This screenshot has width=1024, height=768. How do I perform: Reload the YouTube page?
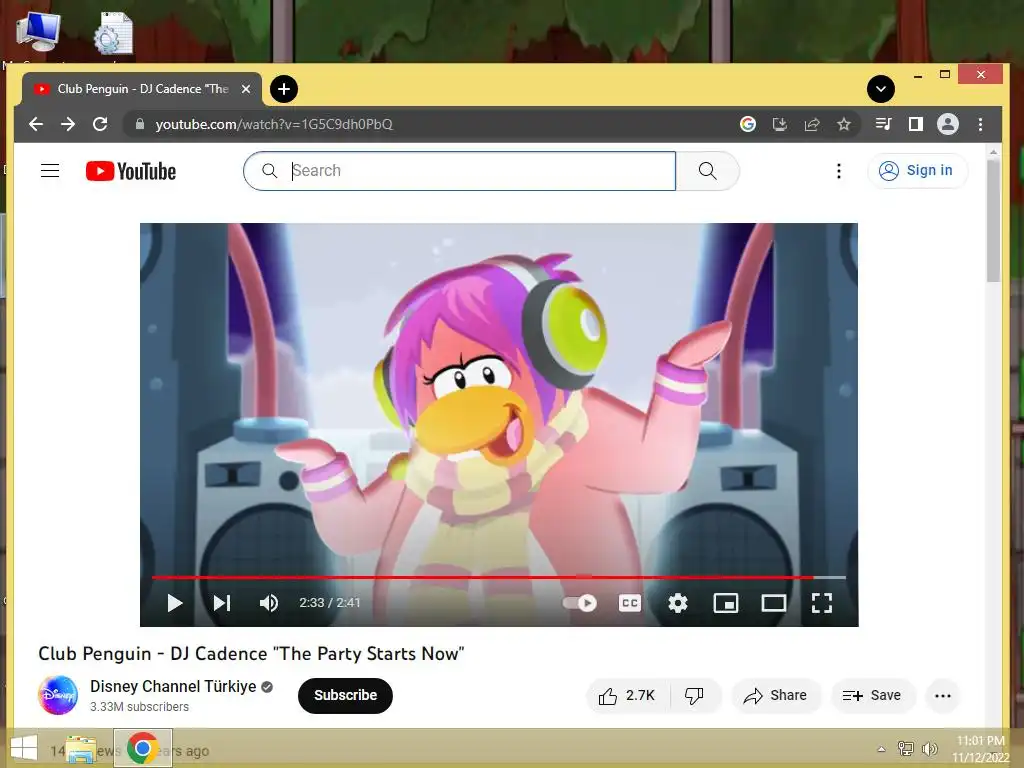tap(100, 124)
